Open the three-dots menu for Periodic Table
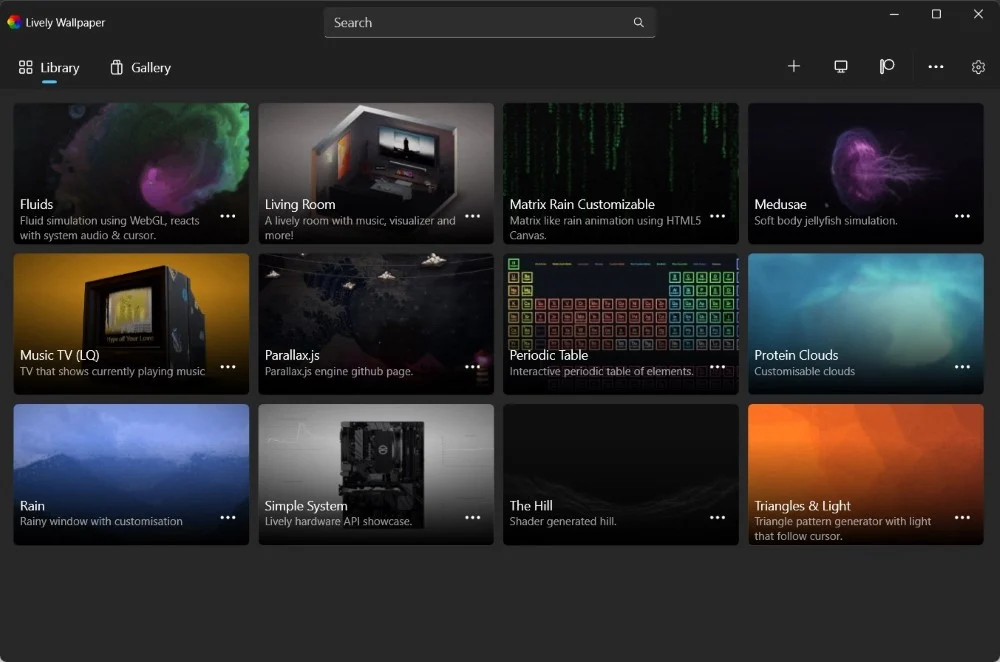Screen dimensions: 1000x662 pyautogui.click(x=717, y=367)
